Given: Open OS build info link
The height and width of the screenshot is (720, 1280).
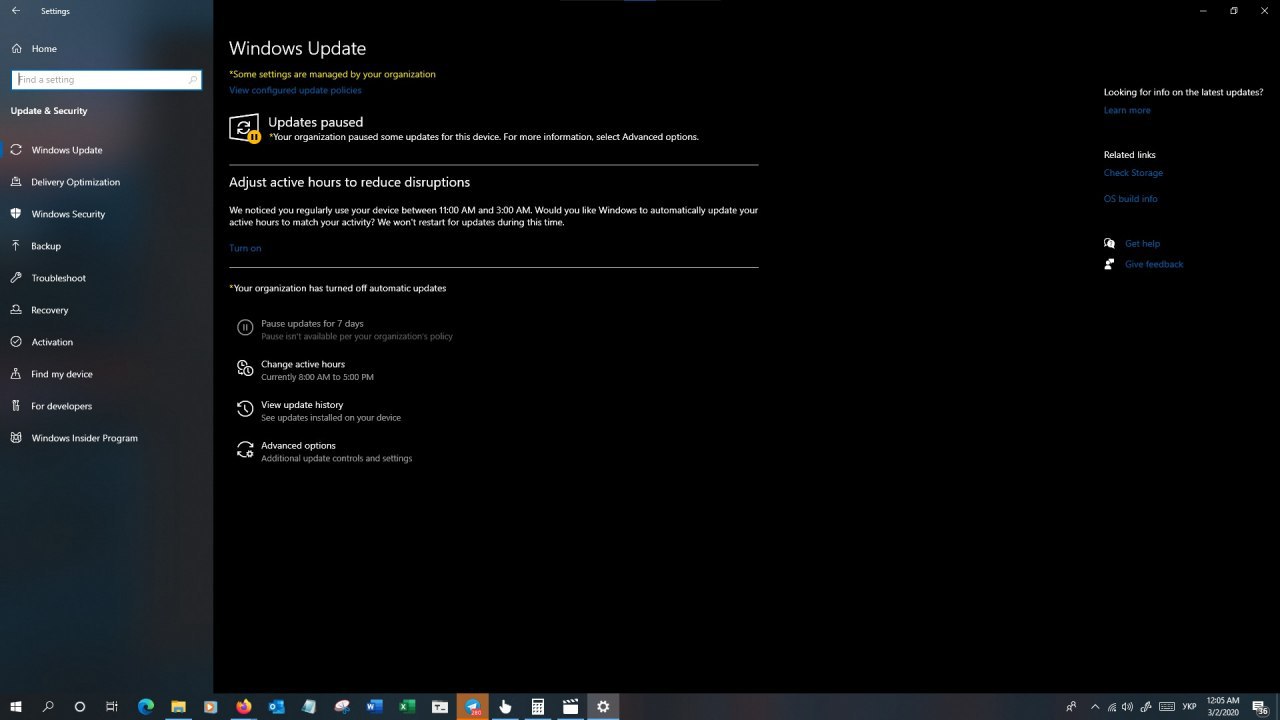Looking at the screenshot, I should click(x=1130, y=199).
